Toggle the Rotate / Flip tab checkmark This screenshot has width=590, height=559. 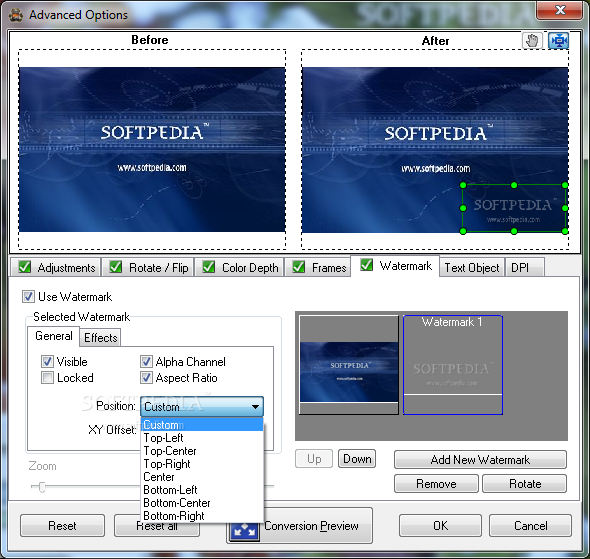click(x=115, y=267)
